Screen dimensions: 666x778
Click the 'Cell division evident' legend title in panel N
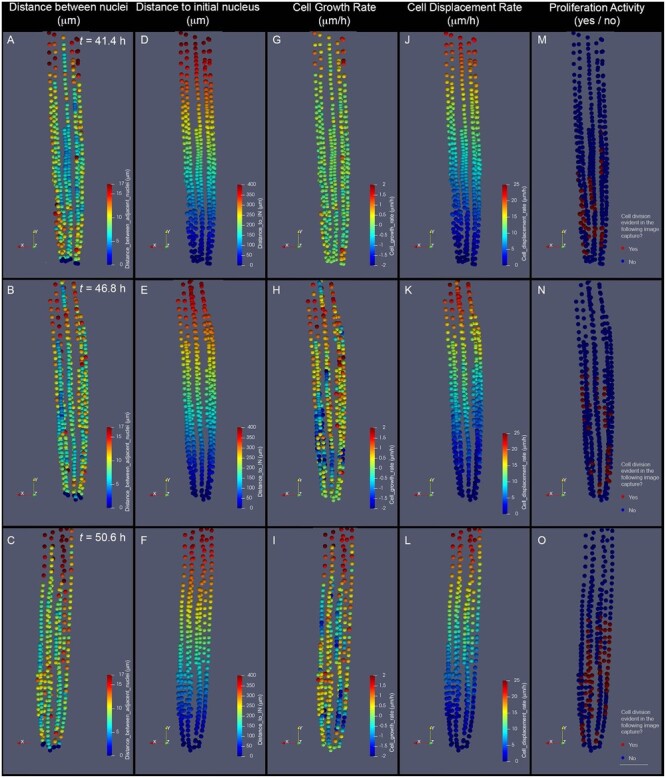(x=640, y=474)
